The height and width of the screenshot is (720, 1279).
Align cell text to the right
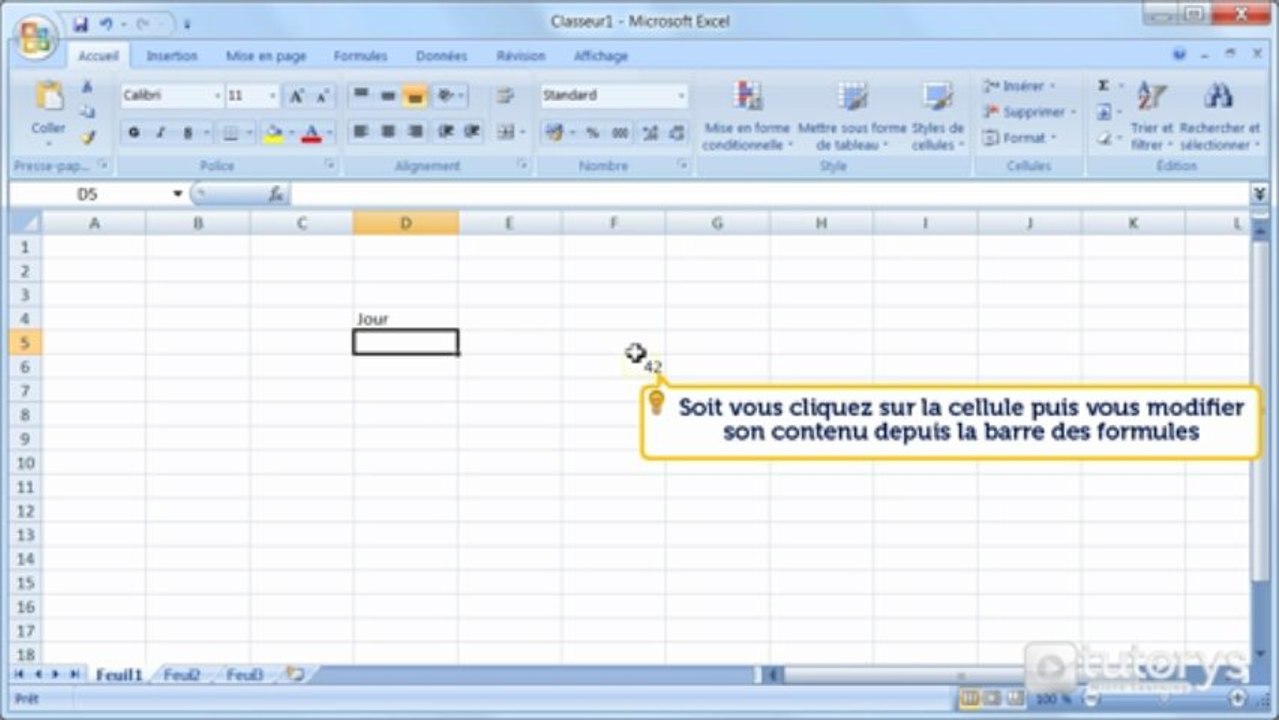pos(415,132)
